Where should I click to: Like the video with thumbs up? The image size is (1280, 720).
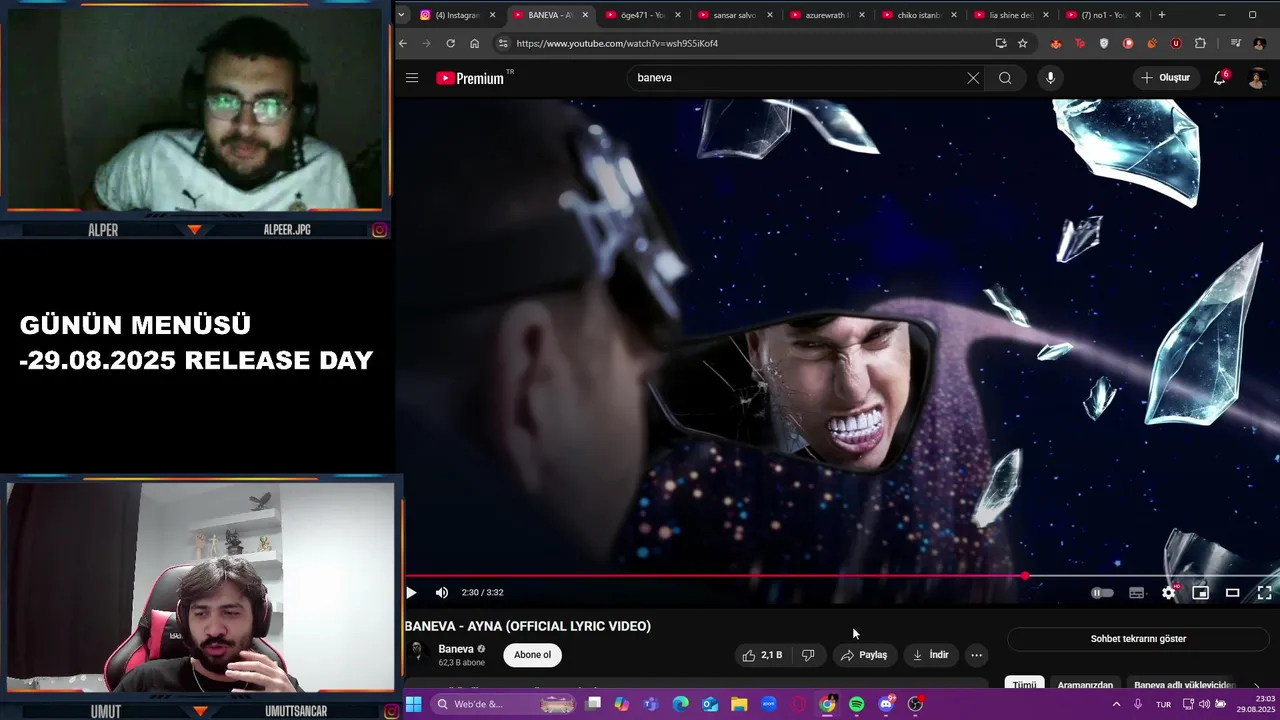(762, 655)
